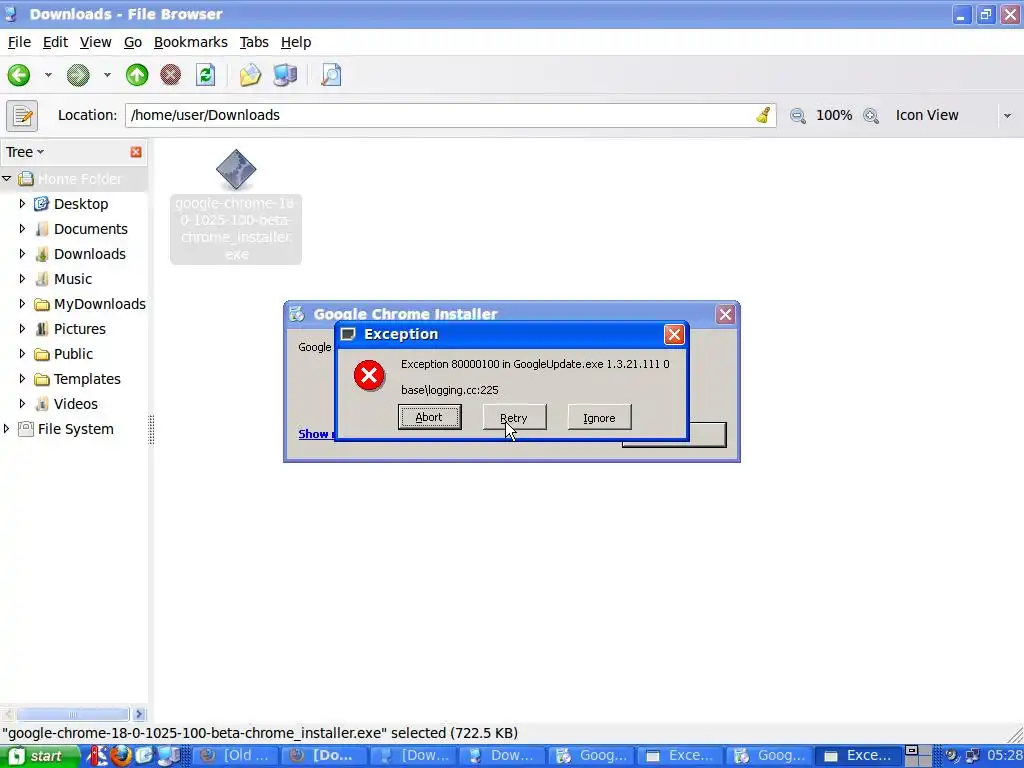This screenshot has width=1024, height=768.
Task: Click the workspace switcher in taskbar
Action: (x=918, y=756)
